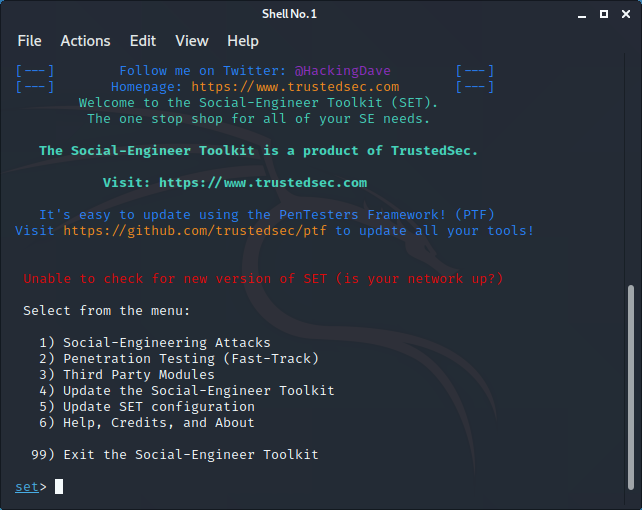Image resolution: width=642 pixels, height=510 pixels.
Task: Click the 'PenTesters Framework! (PTF)' line
Action: pos(267,214)
